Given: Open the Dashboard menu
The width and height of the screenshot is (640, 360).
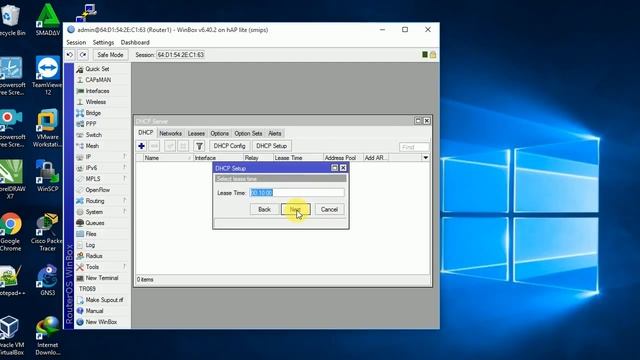Looking at the screenshot, I should pos(135,42).
